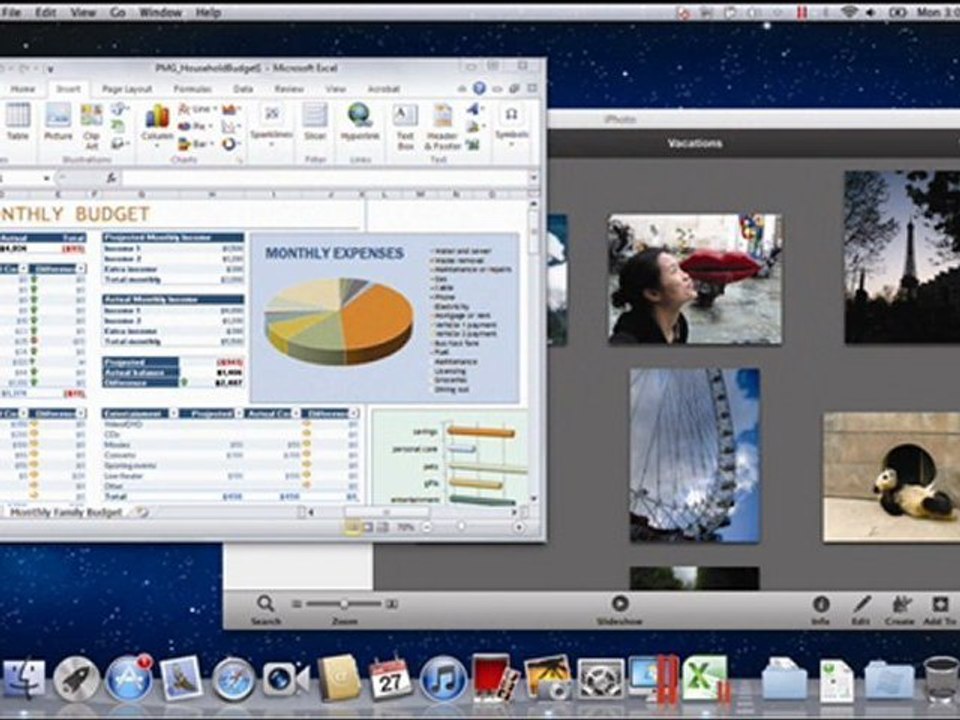Open Launchpad from the Dock
Viewport: 960px width, 720px height.
(x=76, y=679)
